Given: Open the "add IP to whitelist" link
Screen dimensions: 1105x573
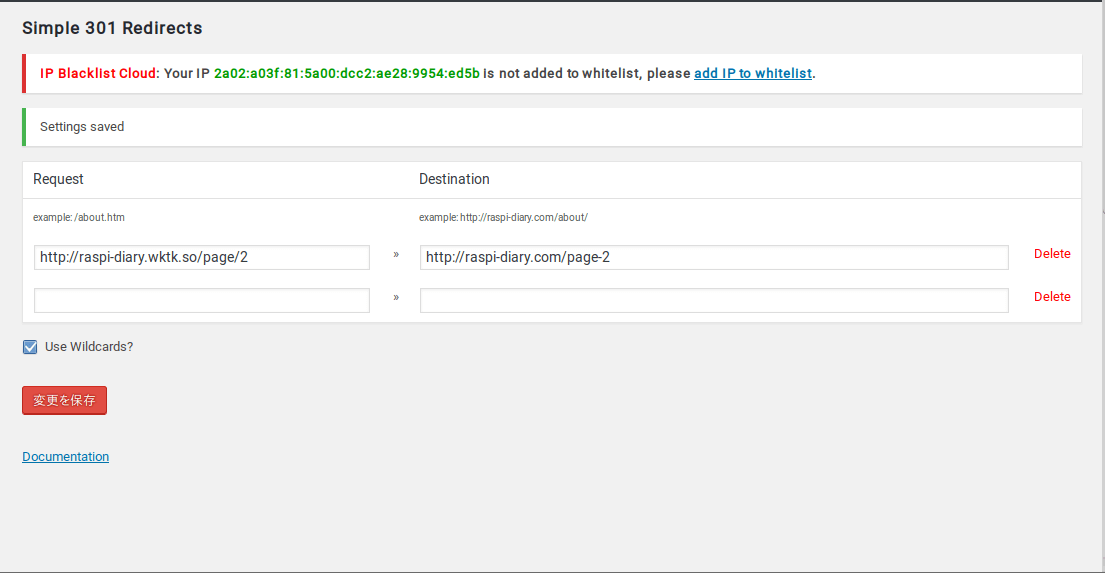Looking at the screenshot, I should click(x=753, y=73).
